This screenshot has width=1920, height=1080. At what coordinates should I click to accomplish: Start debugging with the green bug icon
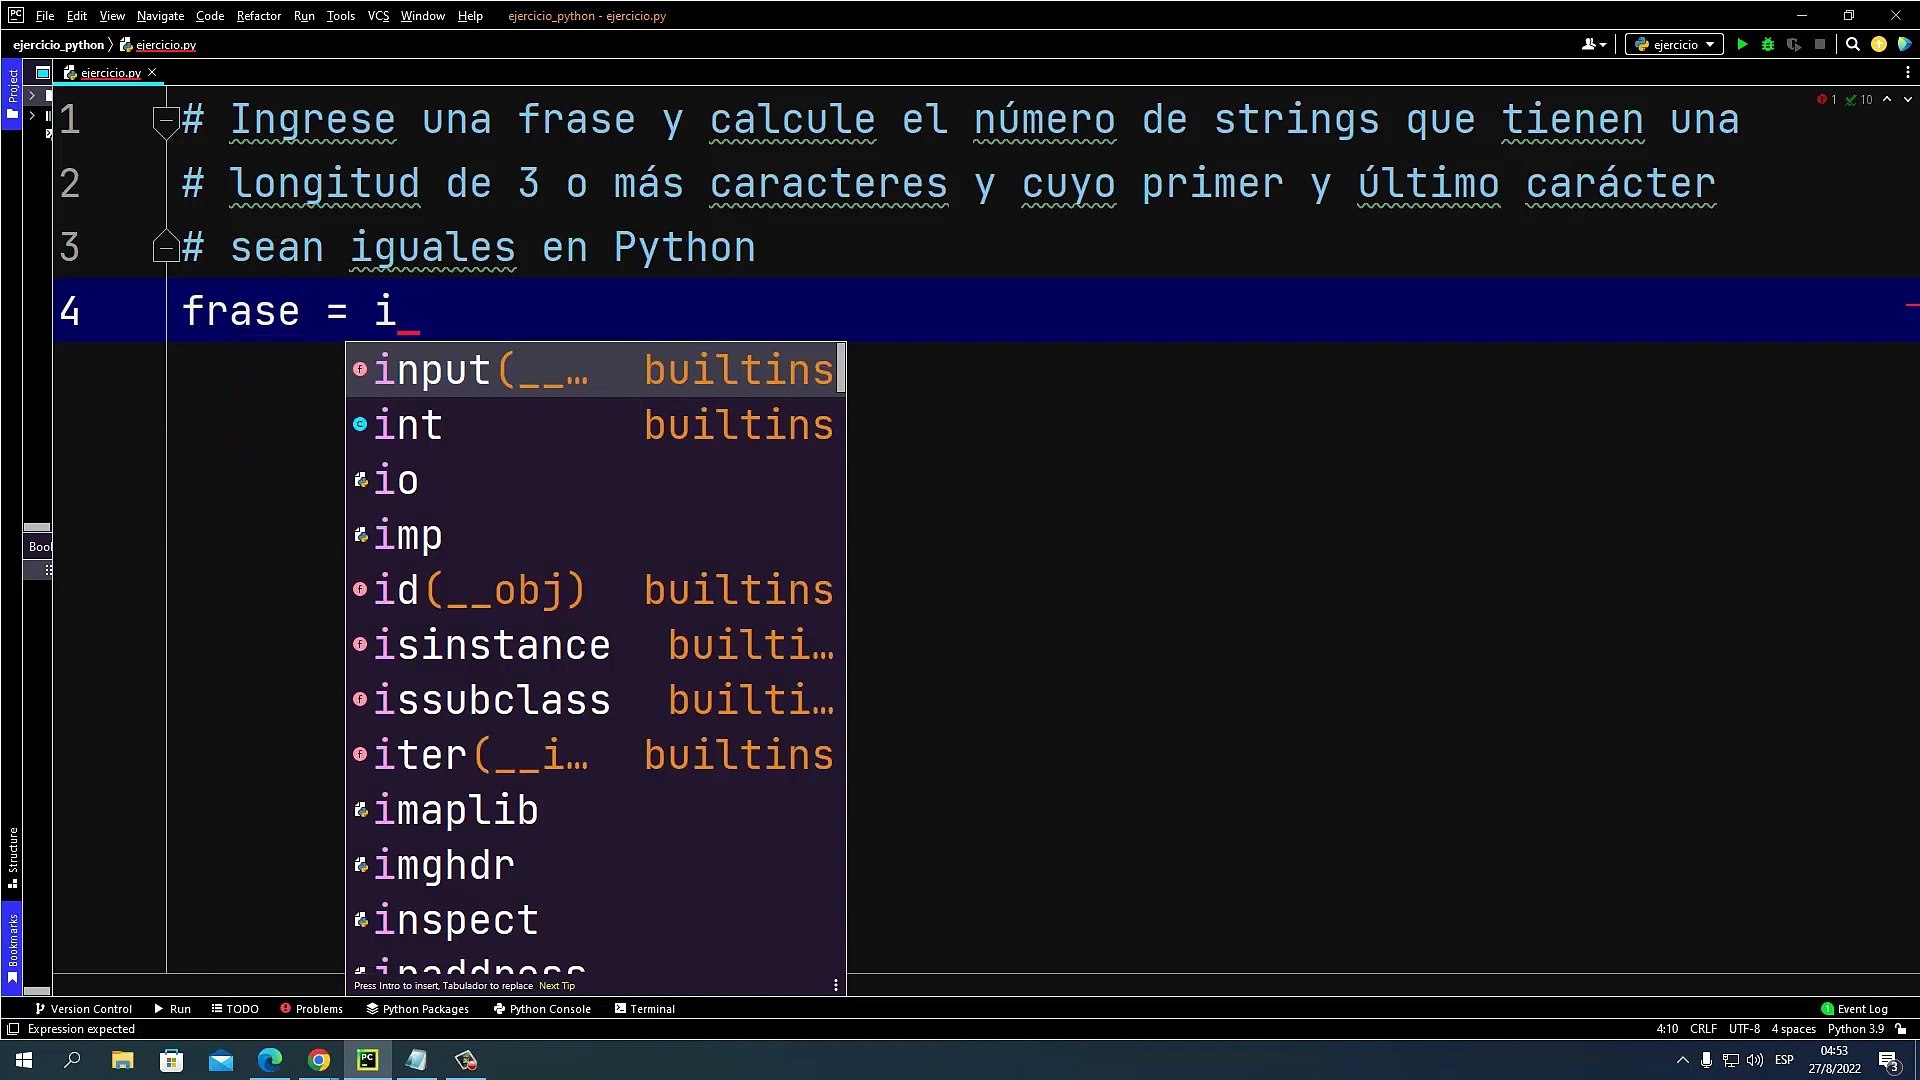pos(1768,44)
